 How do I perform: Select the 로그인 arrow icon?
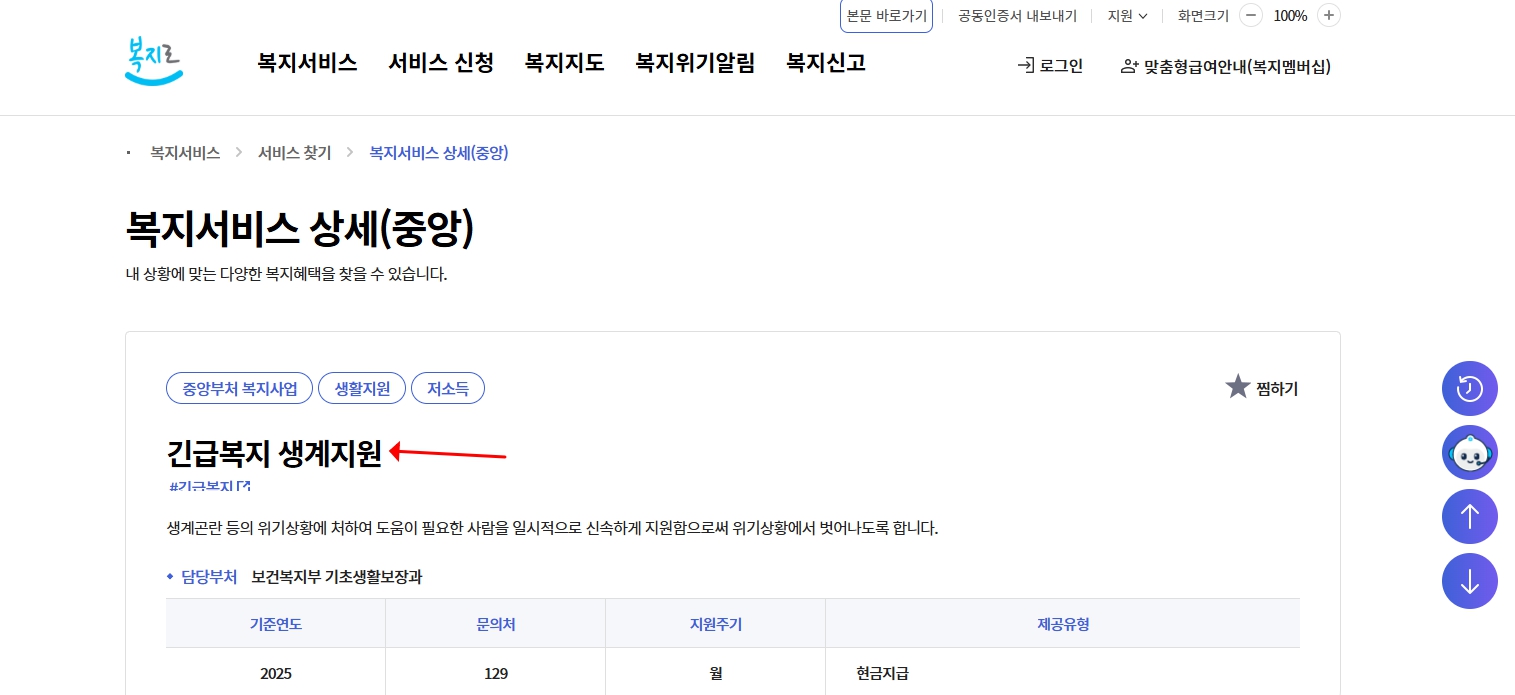1024,66
